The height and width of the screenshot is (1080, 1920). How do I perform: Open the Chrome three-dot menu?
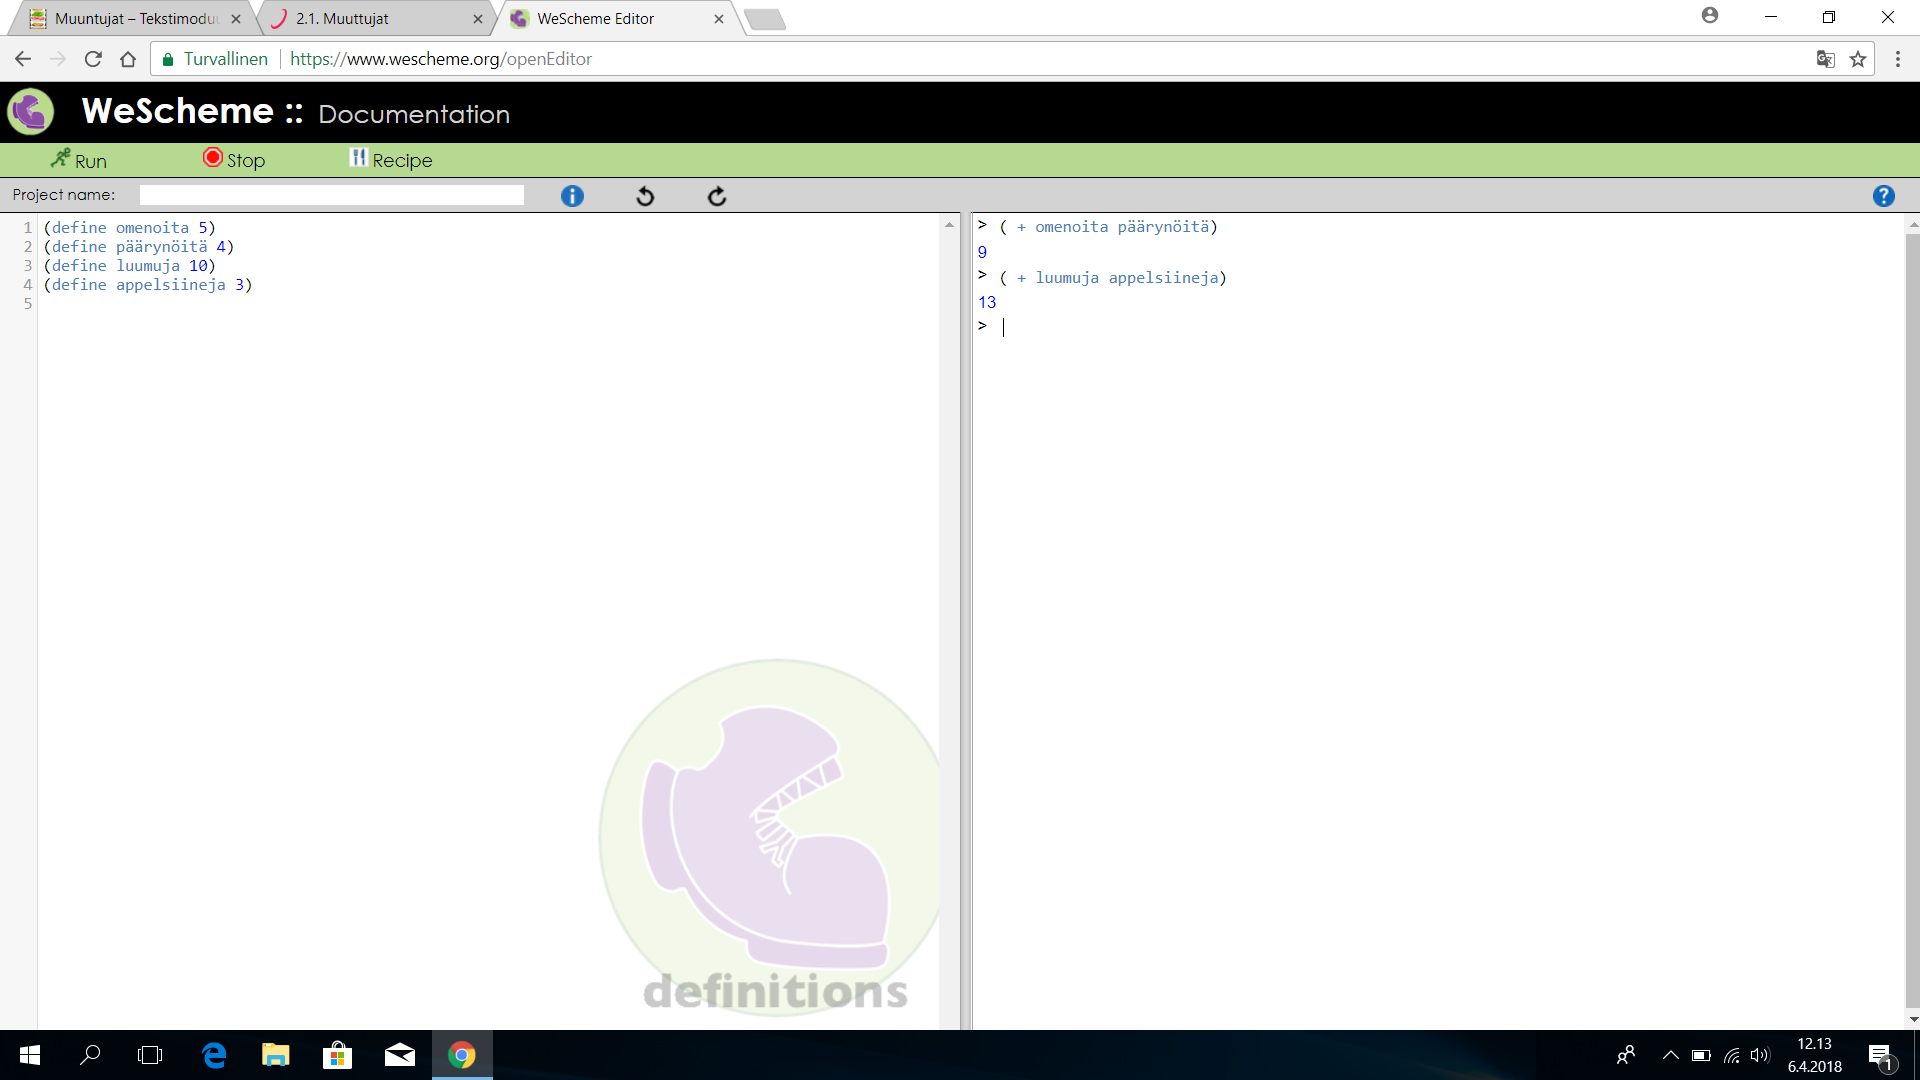[1897, 59]
